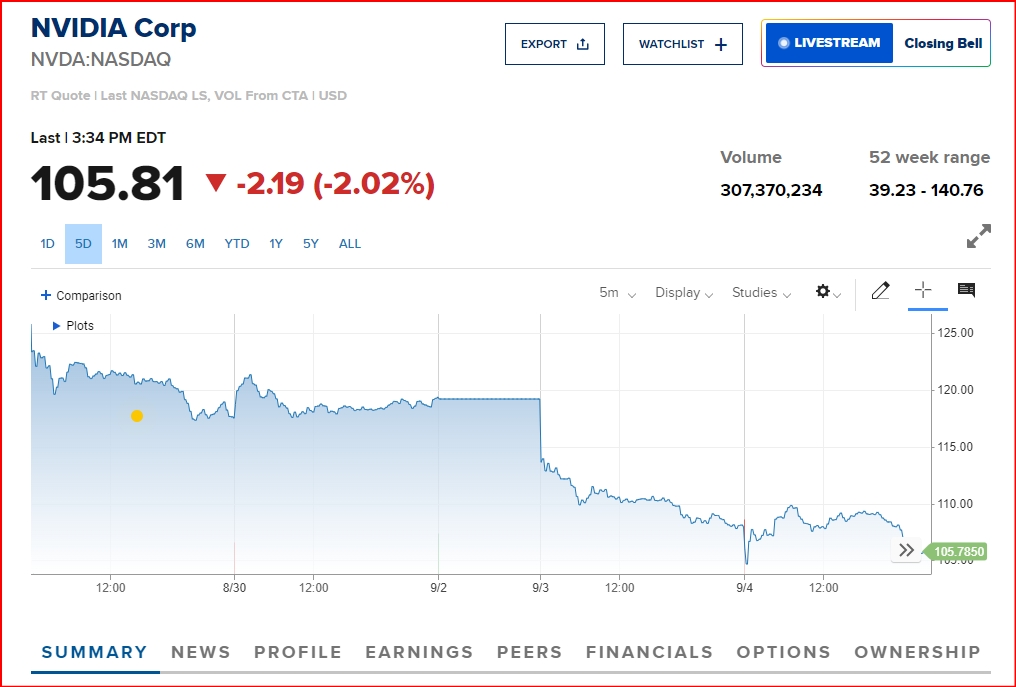Toggle the crosshair tool

click(923, 290)
